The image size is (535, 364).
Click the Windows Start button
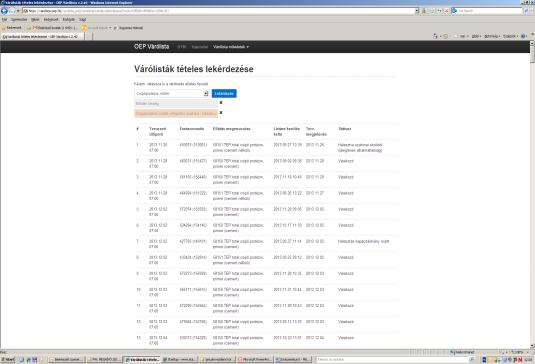(x=8, y=360)
